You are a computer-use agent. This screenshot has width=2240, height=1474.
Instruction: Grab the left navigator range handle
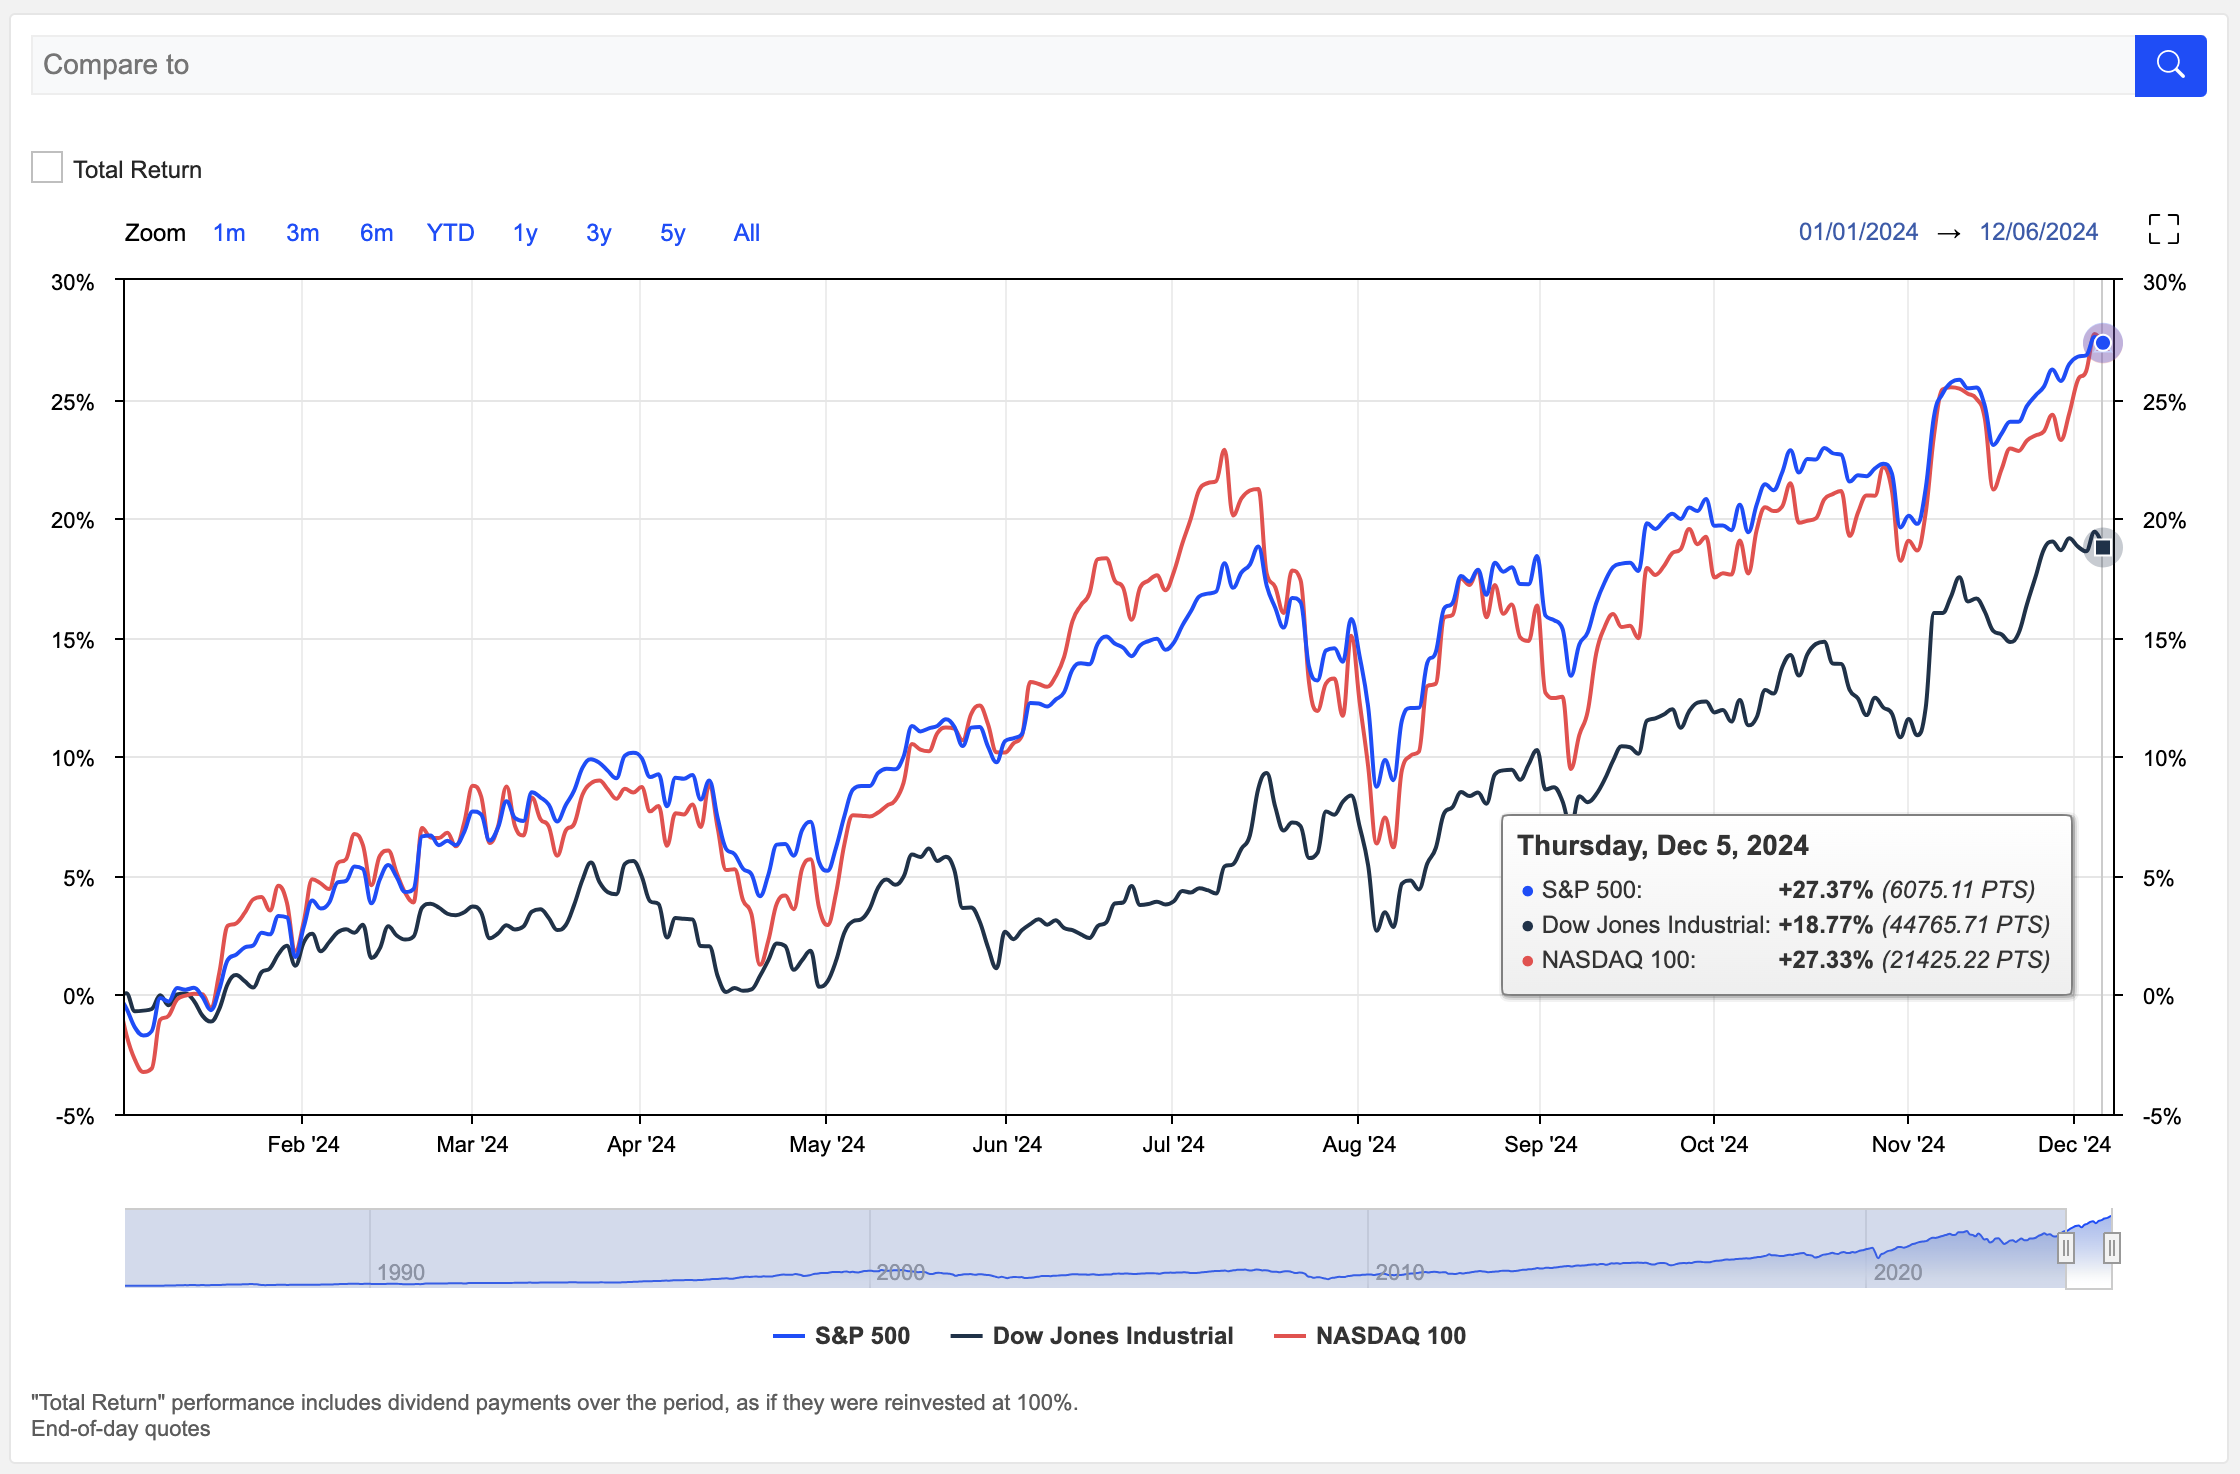tap(2066, 1248)
